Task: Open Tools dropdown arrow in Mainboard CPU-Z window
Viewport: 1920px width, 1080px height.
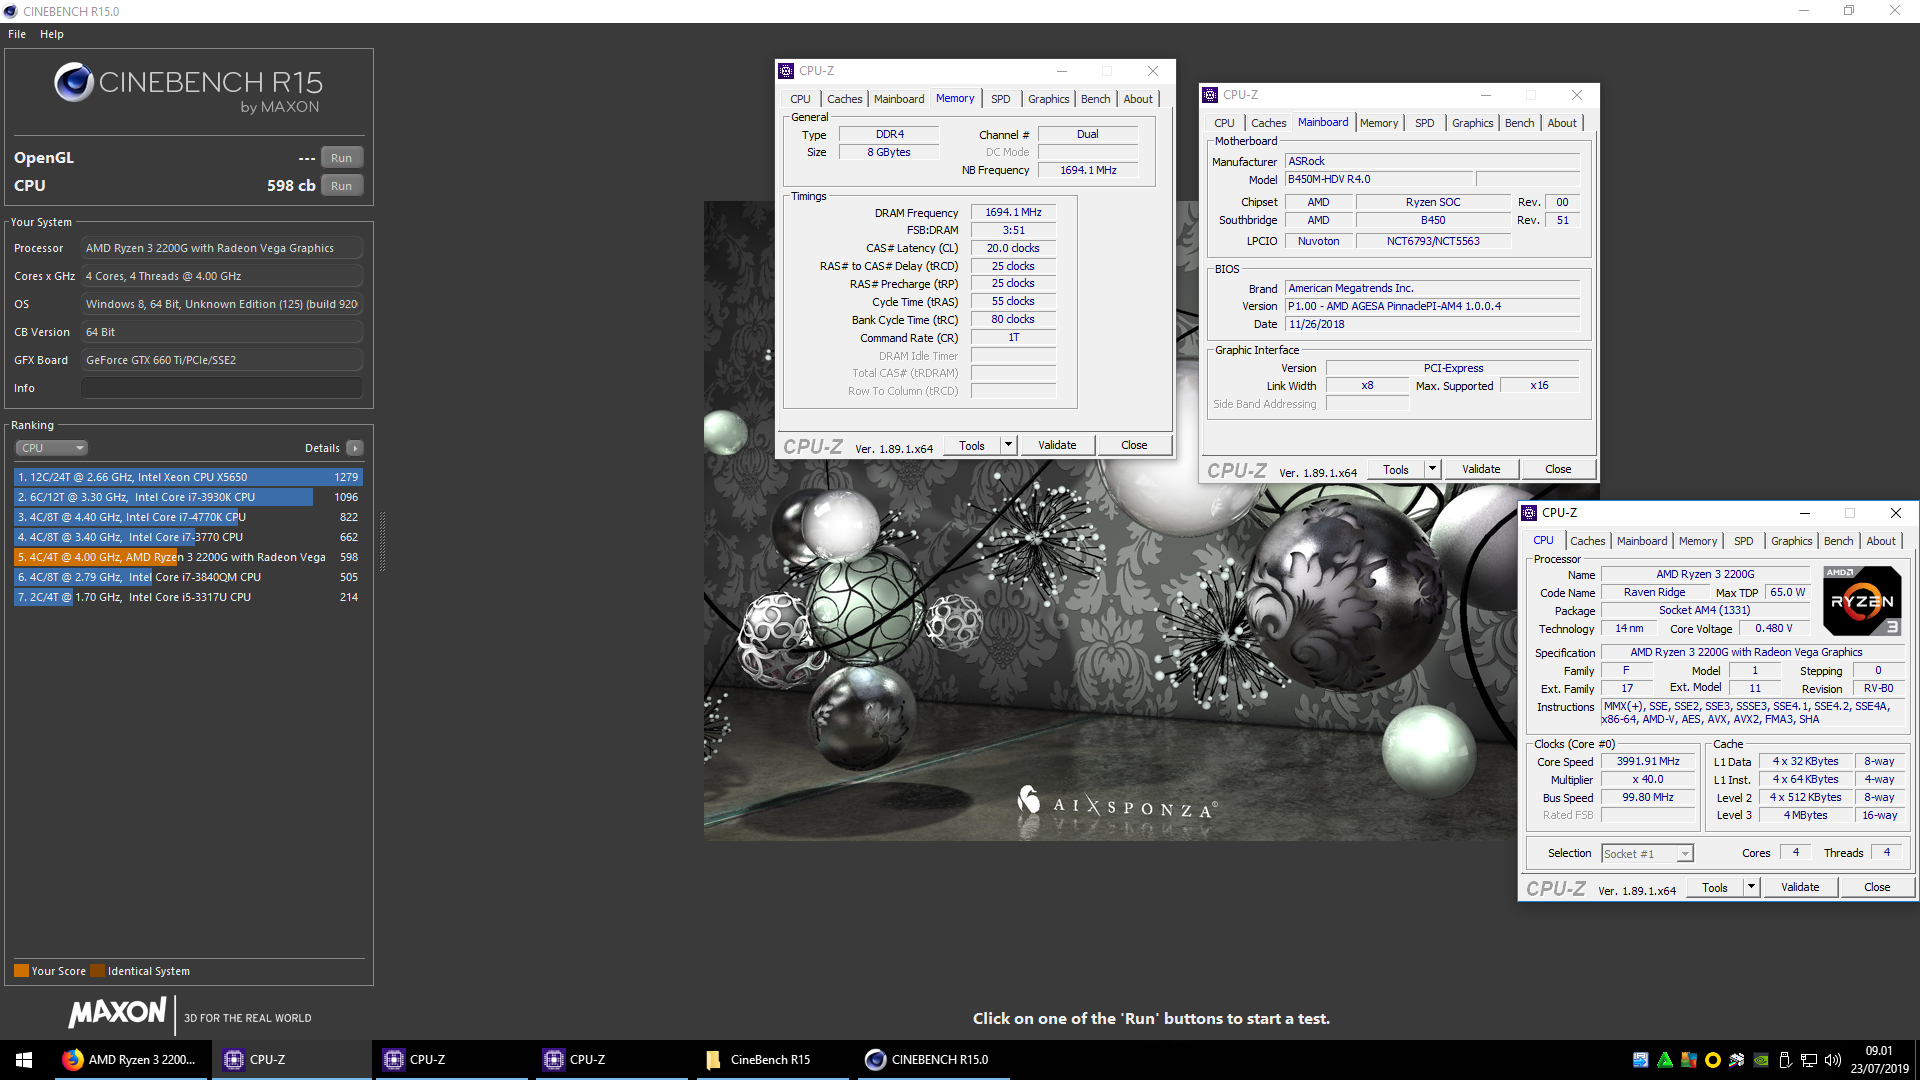Action: click(x=1432, y=469)
